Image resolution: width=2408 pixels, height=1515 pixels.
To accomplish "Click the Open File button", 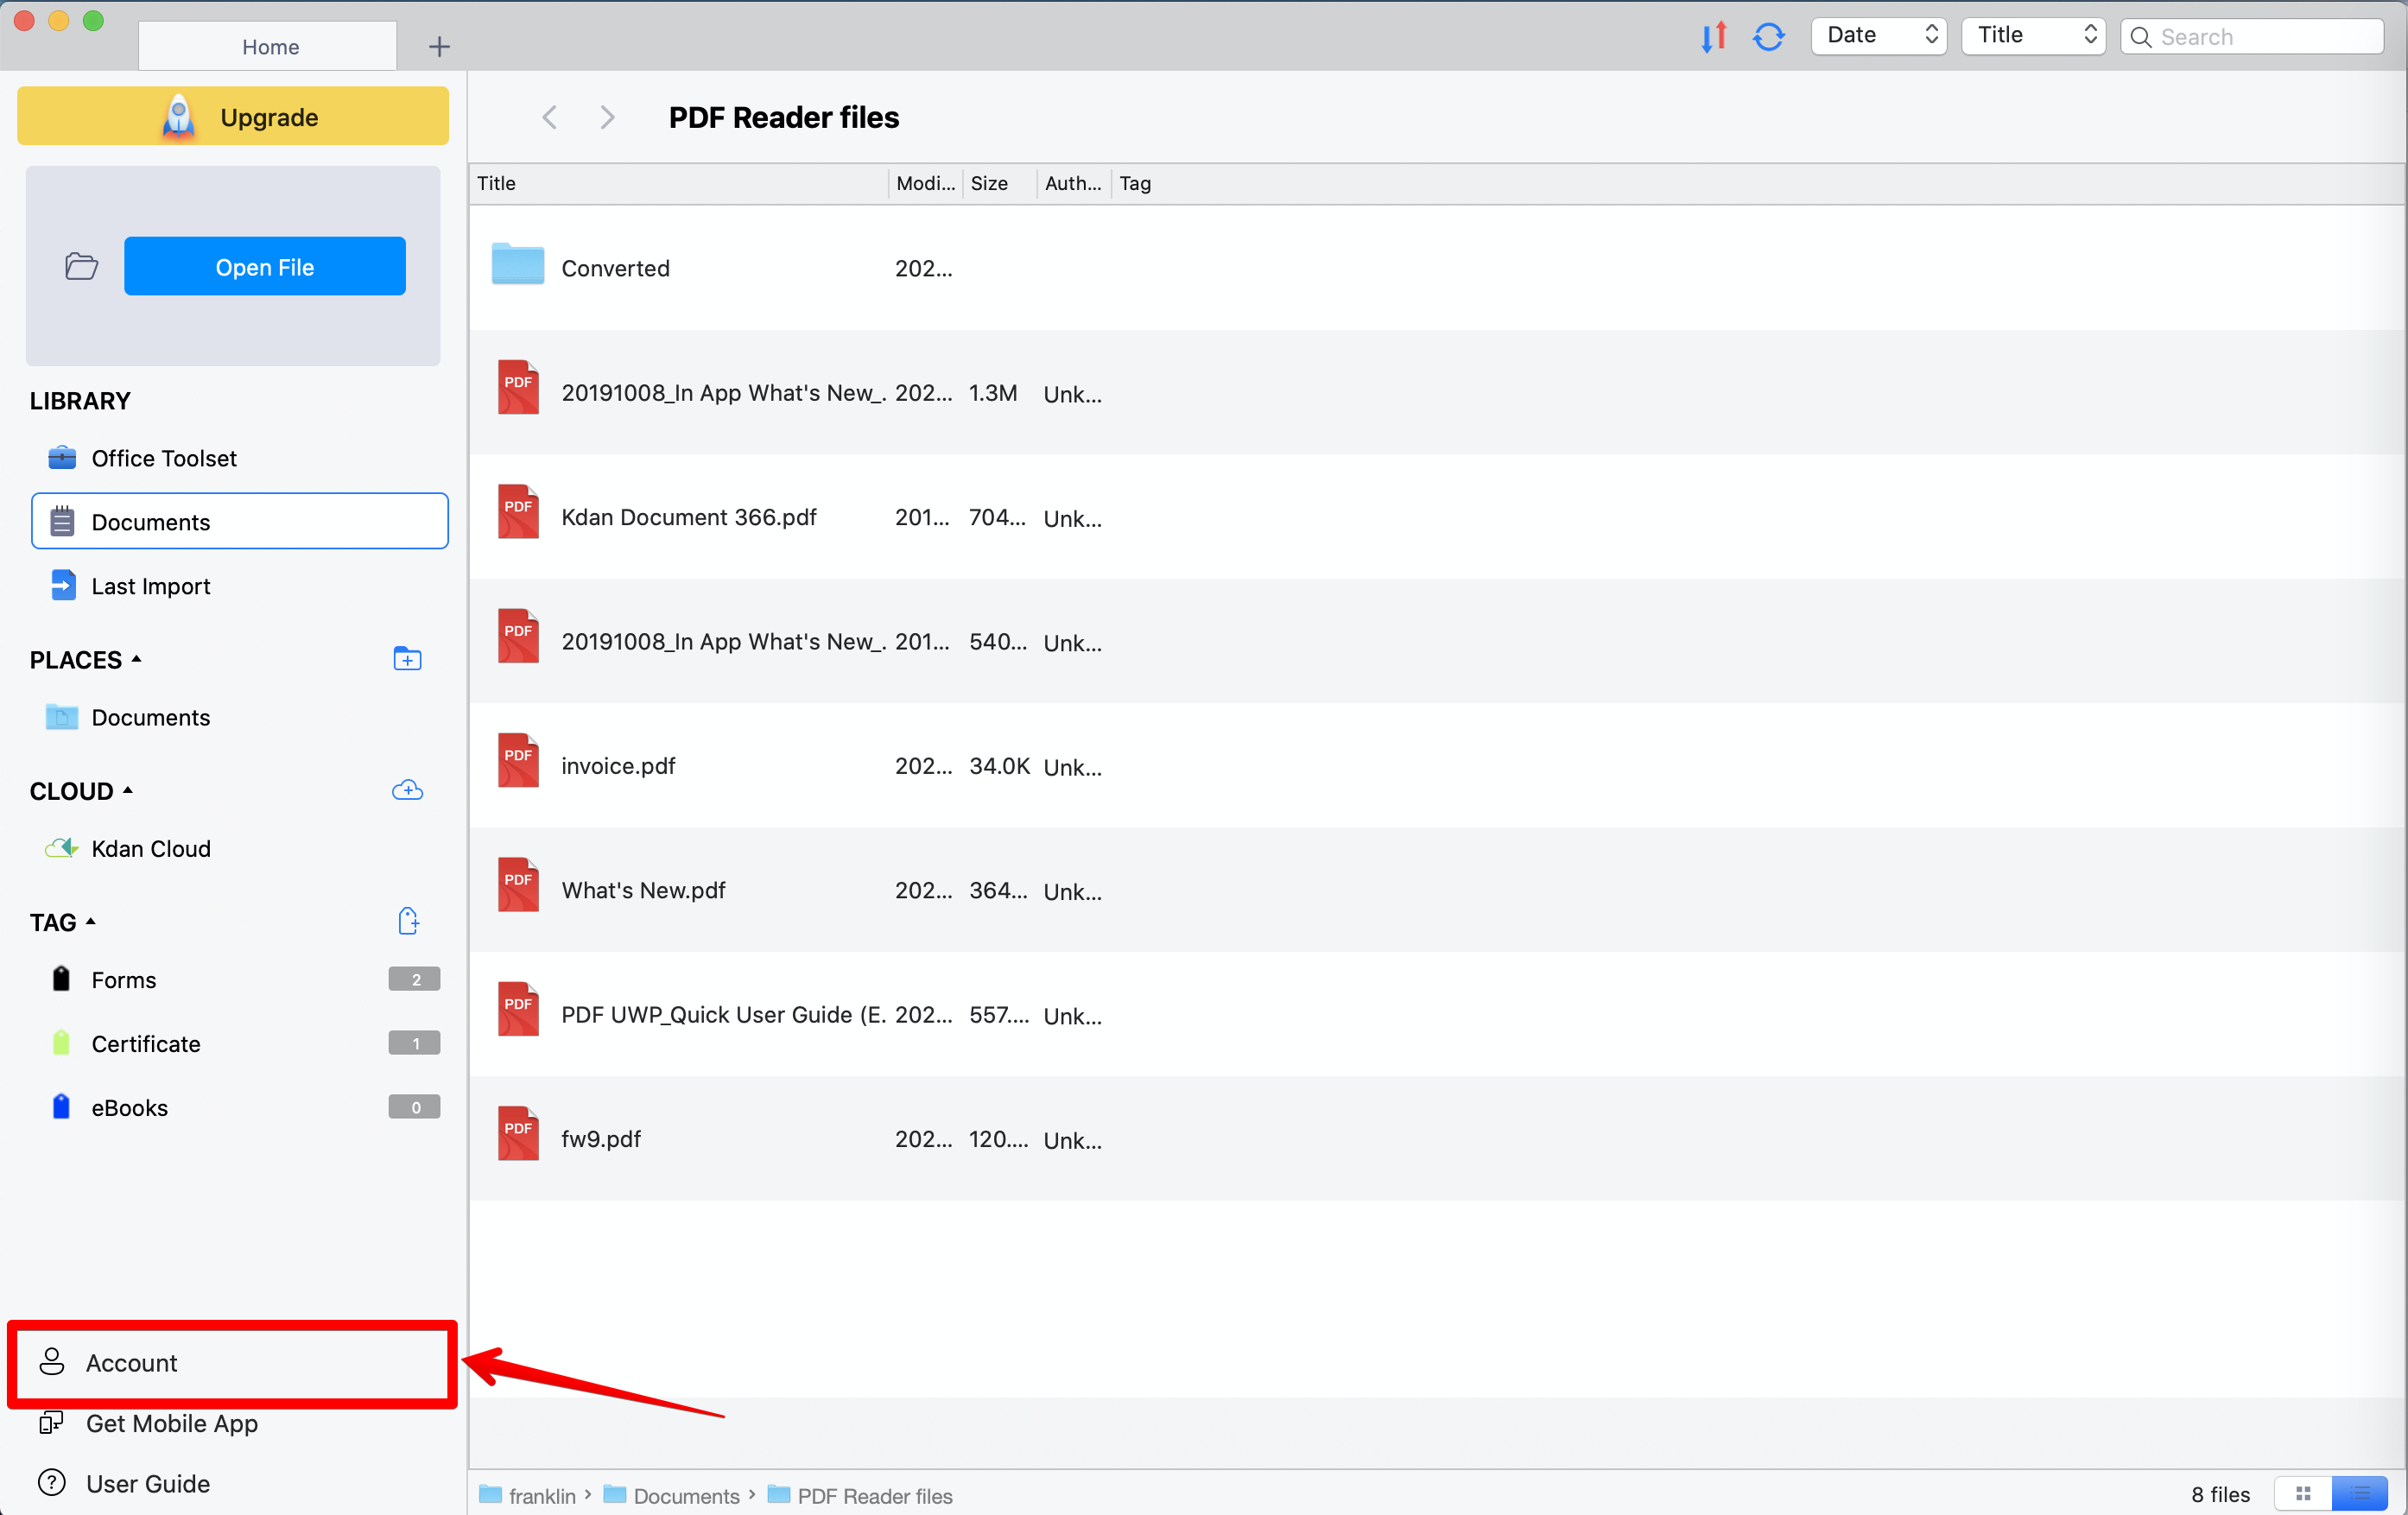I will [265, 266].
